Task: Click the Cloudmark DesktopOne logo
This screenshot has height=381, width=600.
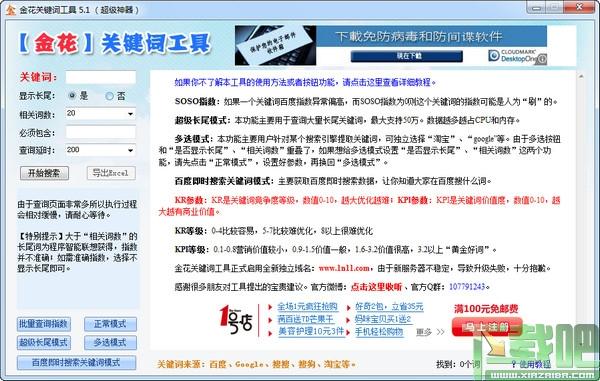Action: (x=513, y=56)
